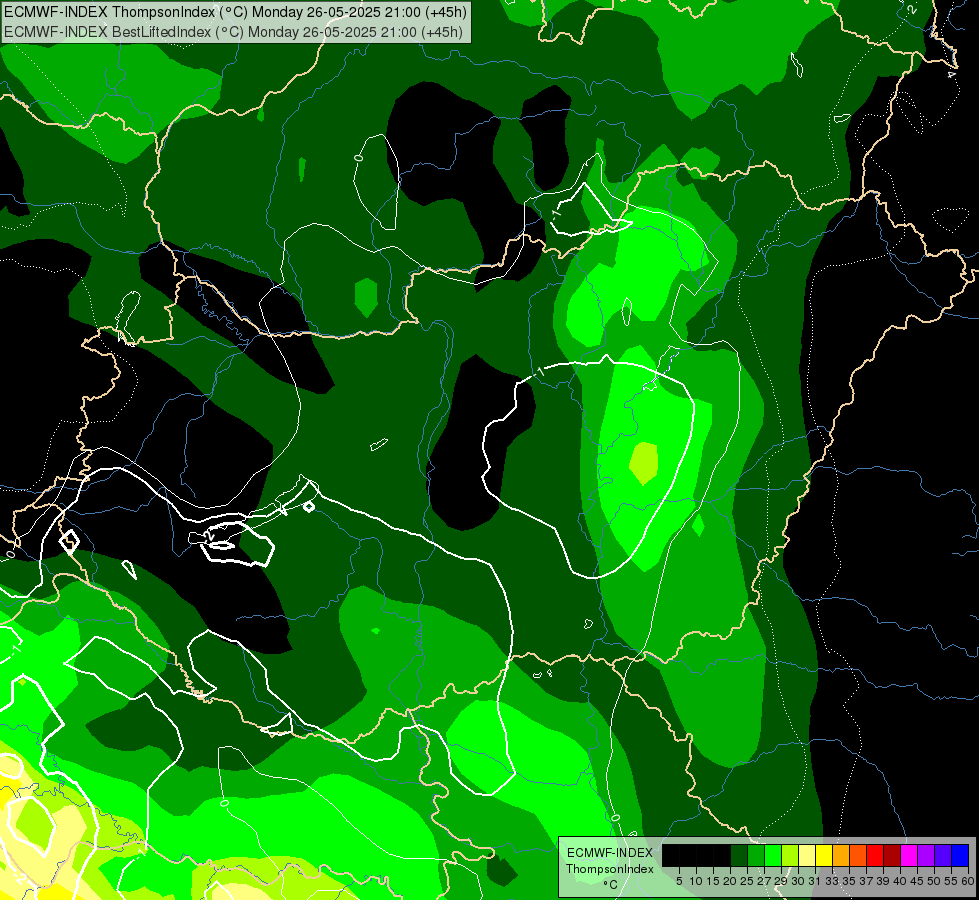The height and width of the screenshot is (900, 979).
Task: Click the legend tick value 39
Action: coord(883,881)
